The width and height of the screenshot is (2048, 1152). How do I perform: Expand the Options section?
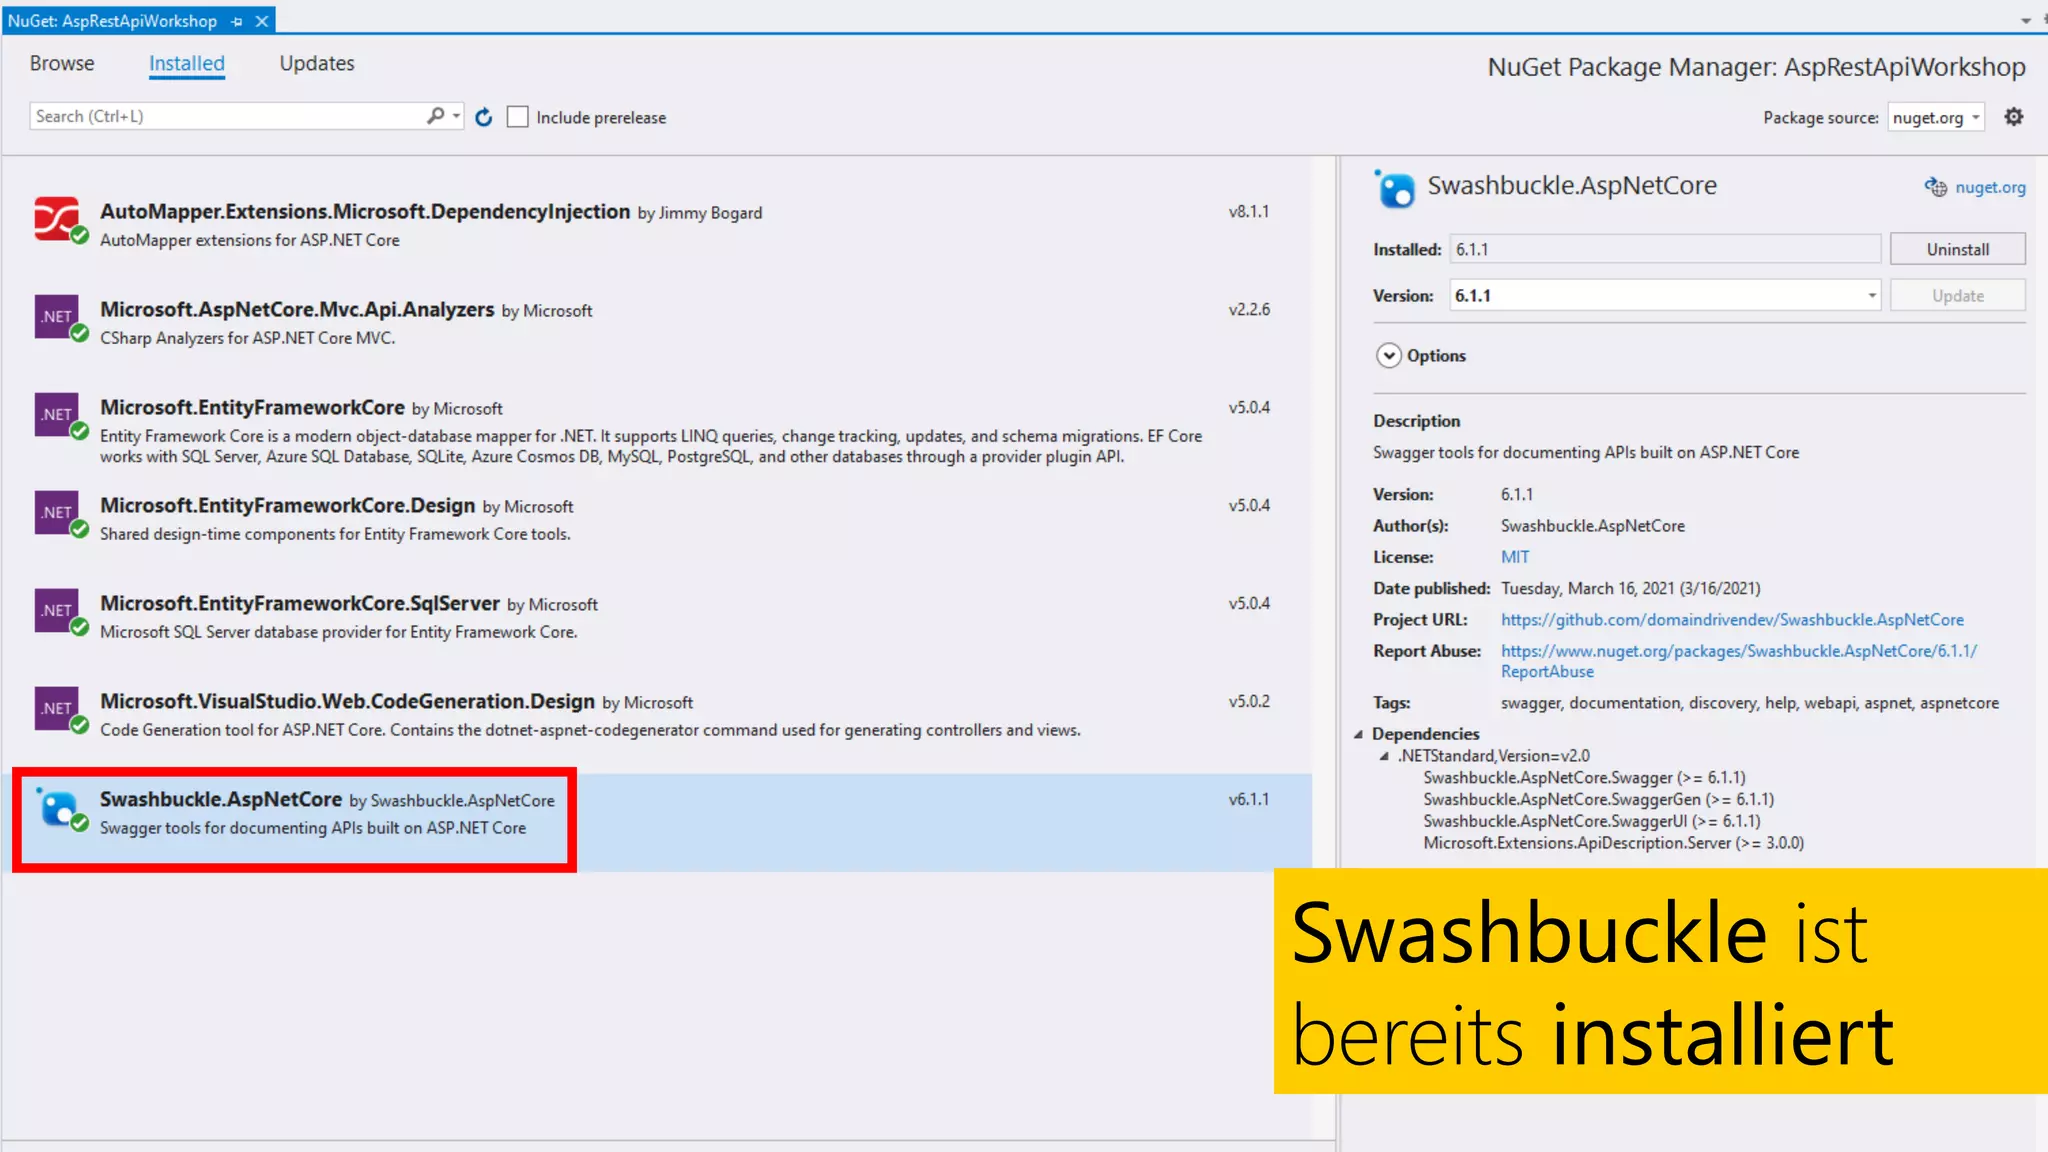(1388, 355)
